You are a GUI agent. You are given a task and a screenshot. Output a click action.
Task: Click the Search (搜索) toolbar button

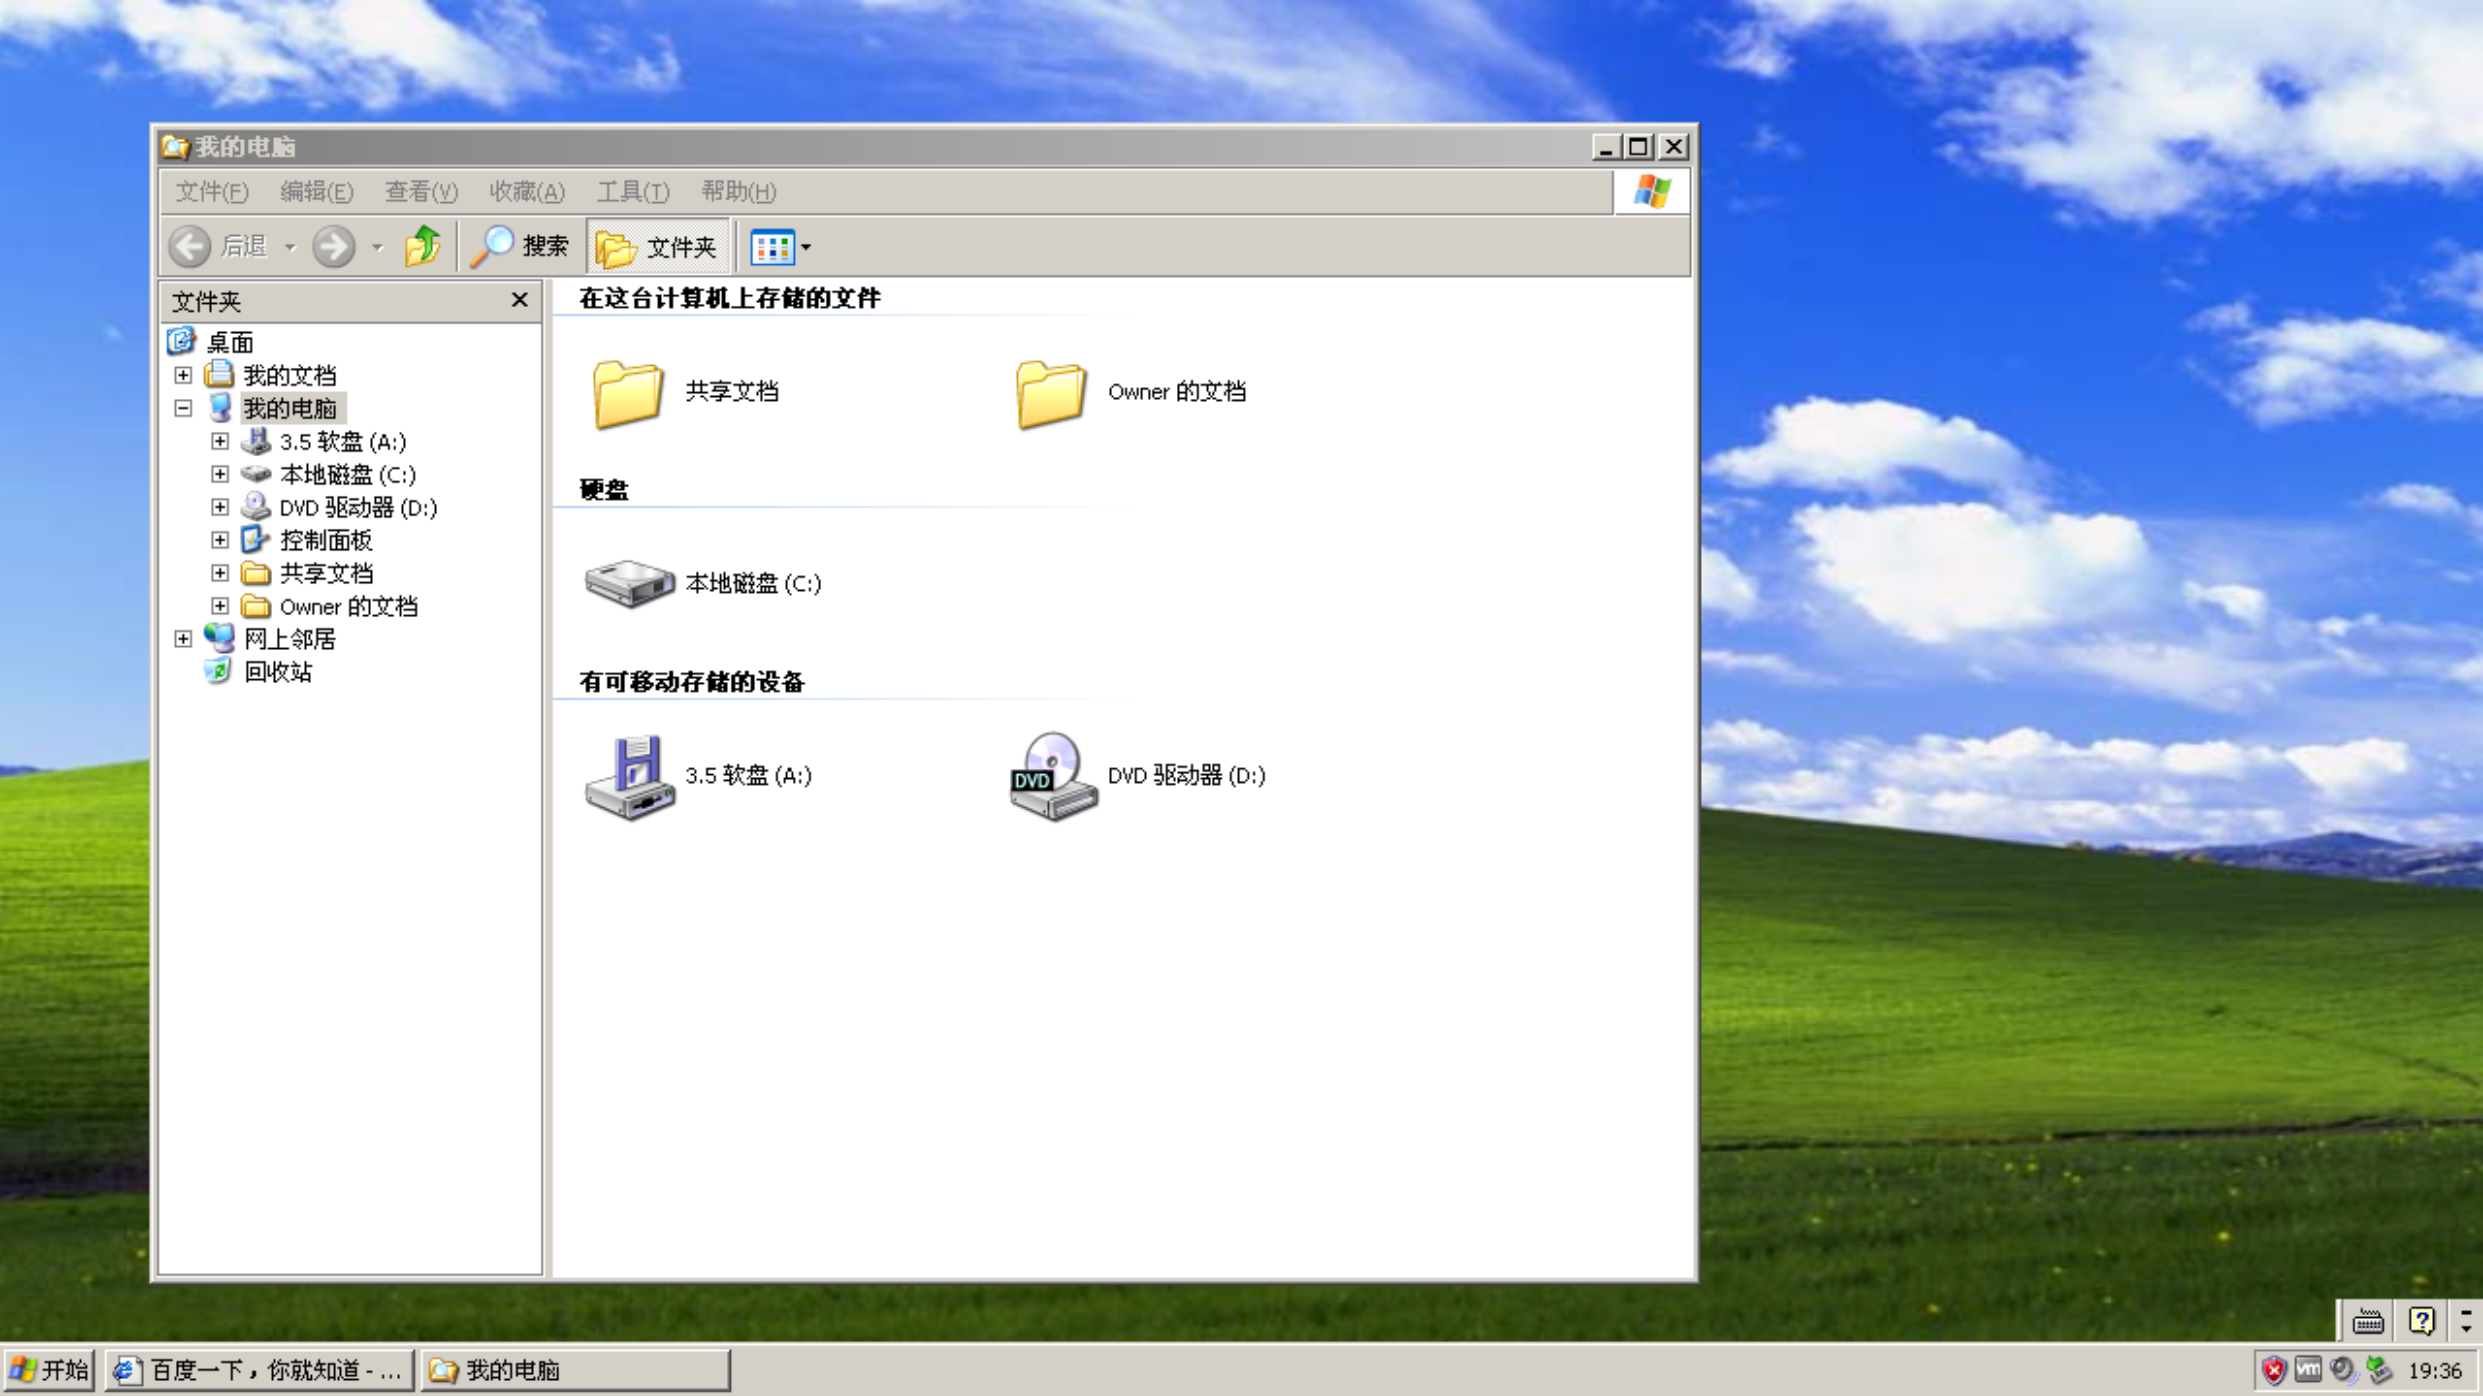pos(520,246)
